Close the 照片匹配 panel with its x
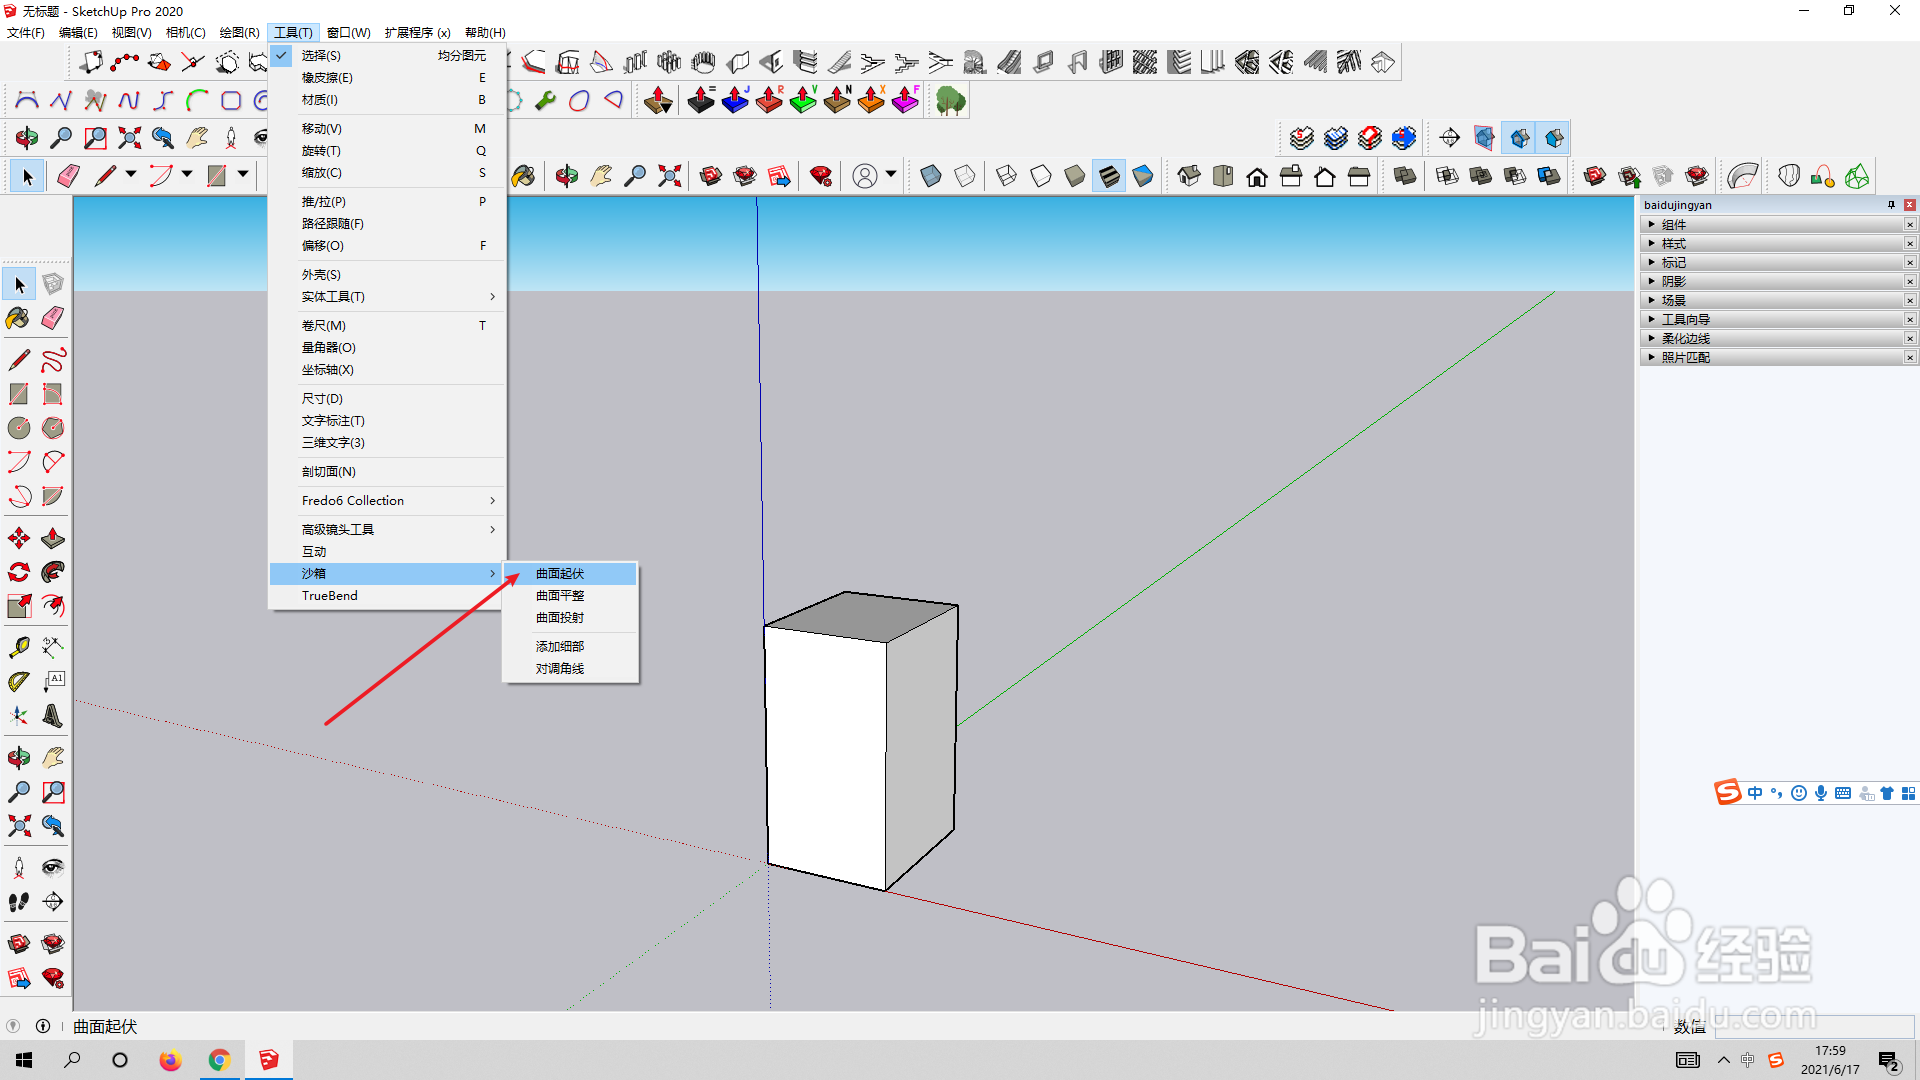Viewport: 1920px width, 1080px height. pyautogui.click(x=1910, y=358)
